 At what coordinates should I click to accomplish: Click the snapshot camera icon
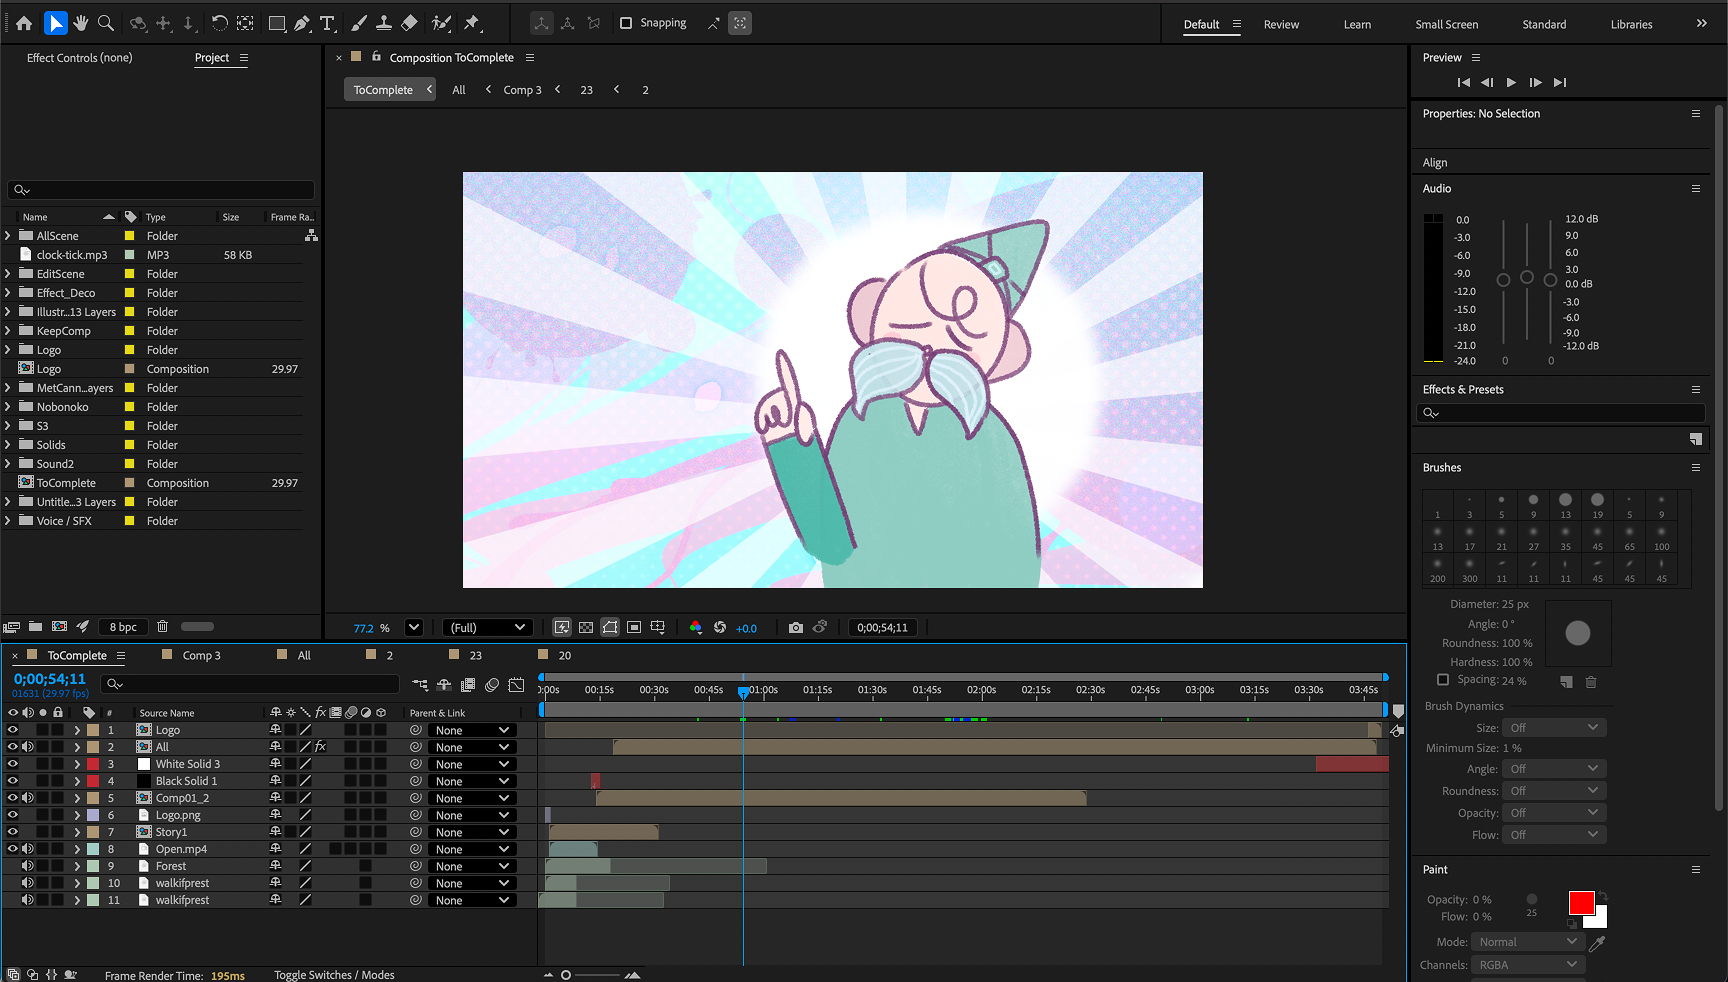795,628
